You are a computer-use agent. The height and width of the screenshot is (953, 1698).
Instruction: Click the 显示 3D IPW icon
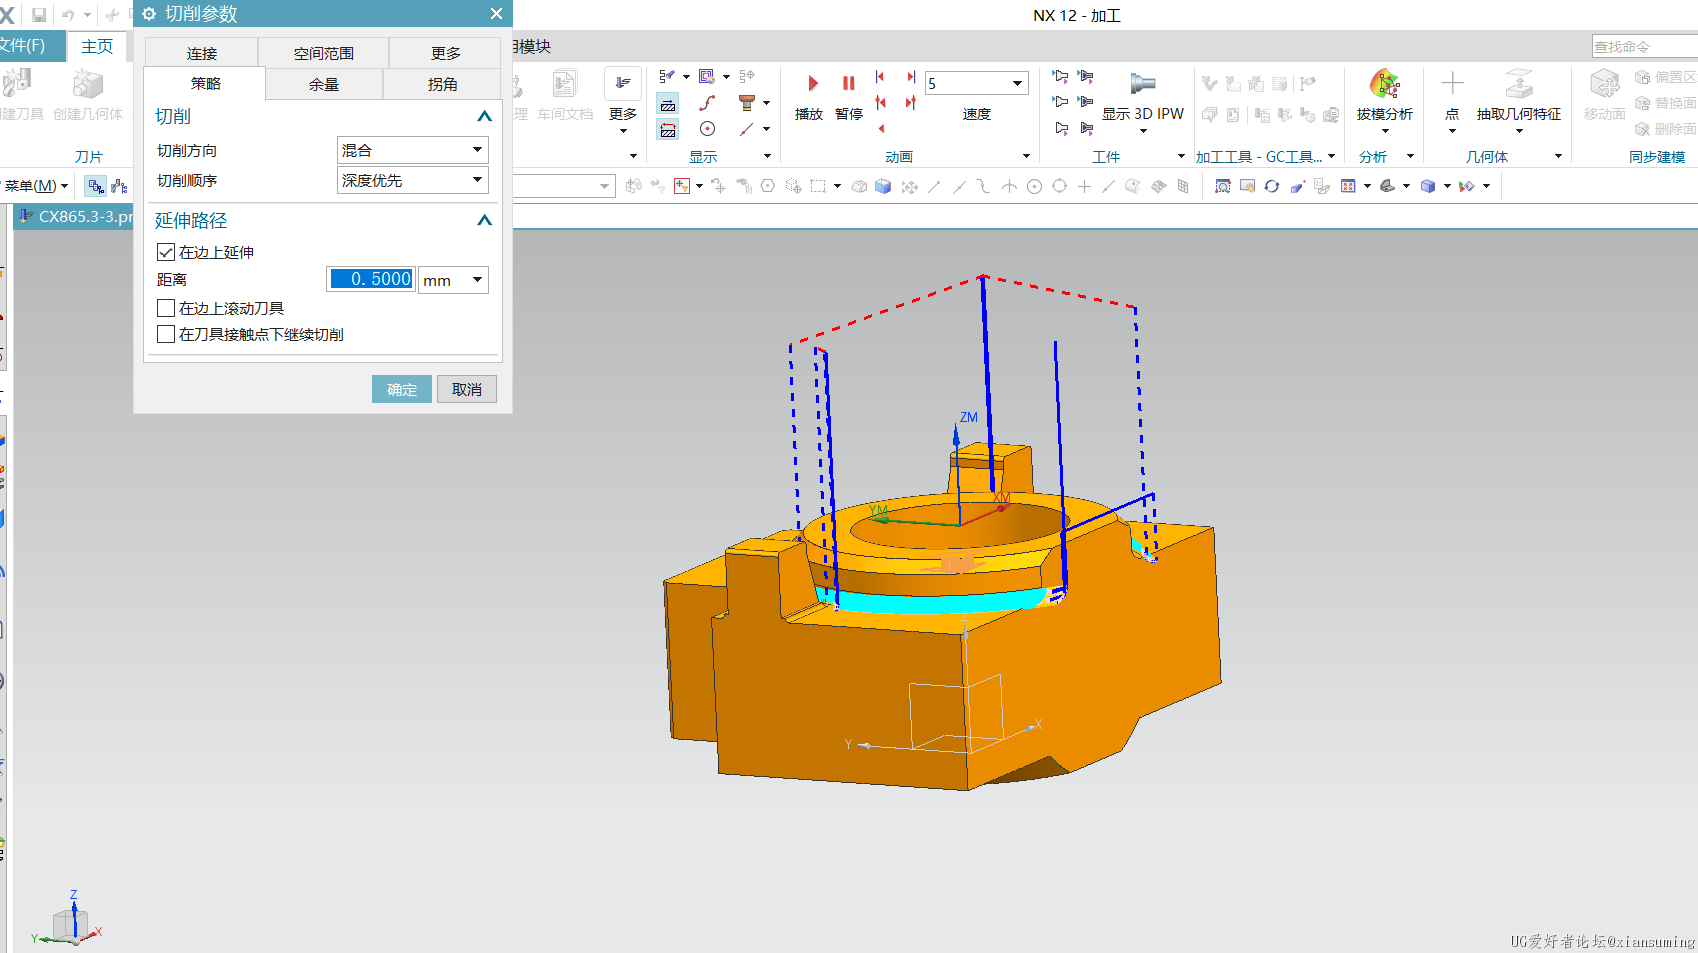[1142, 84]
